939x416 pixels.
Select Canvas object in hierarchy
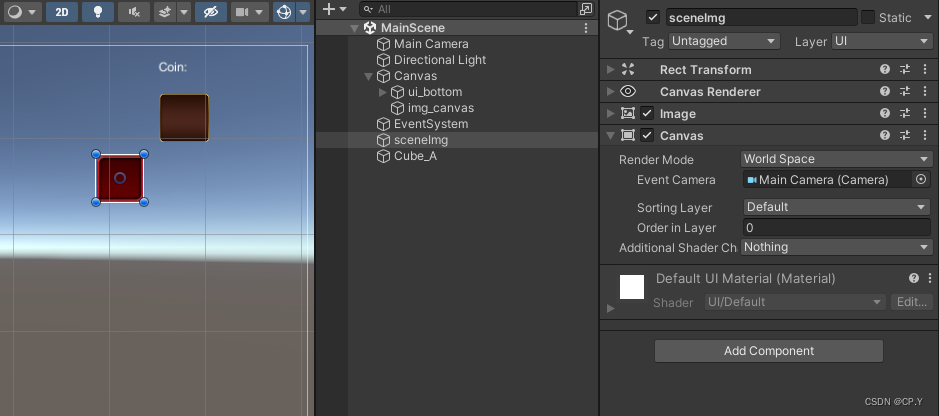(416, 76)
